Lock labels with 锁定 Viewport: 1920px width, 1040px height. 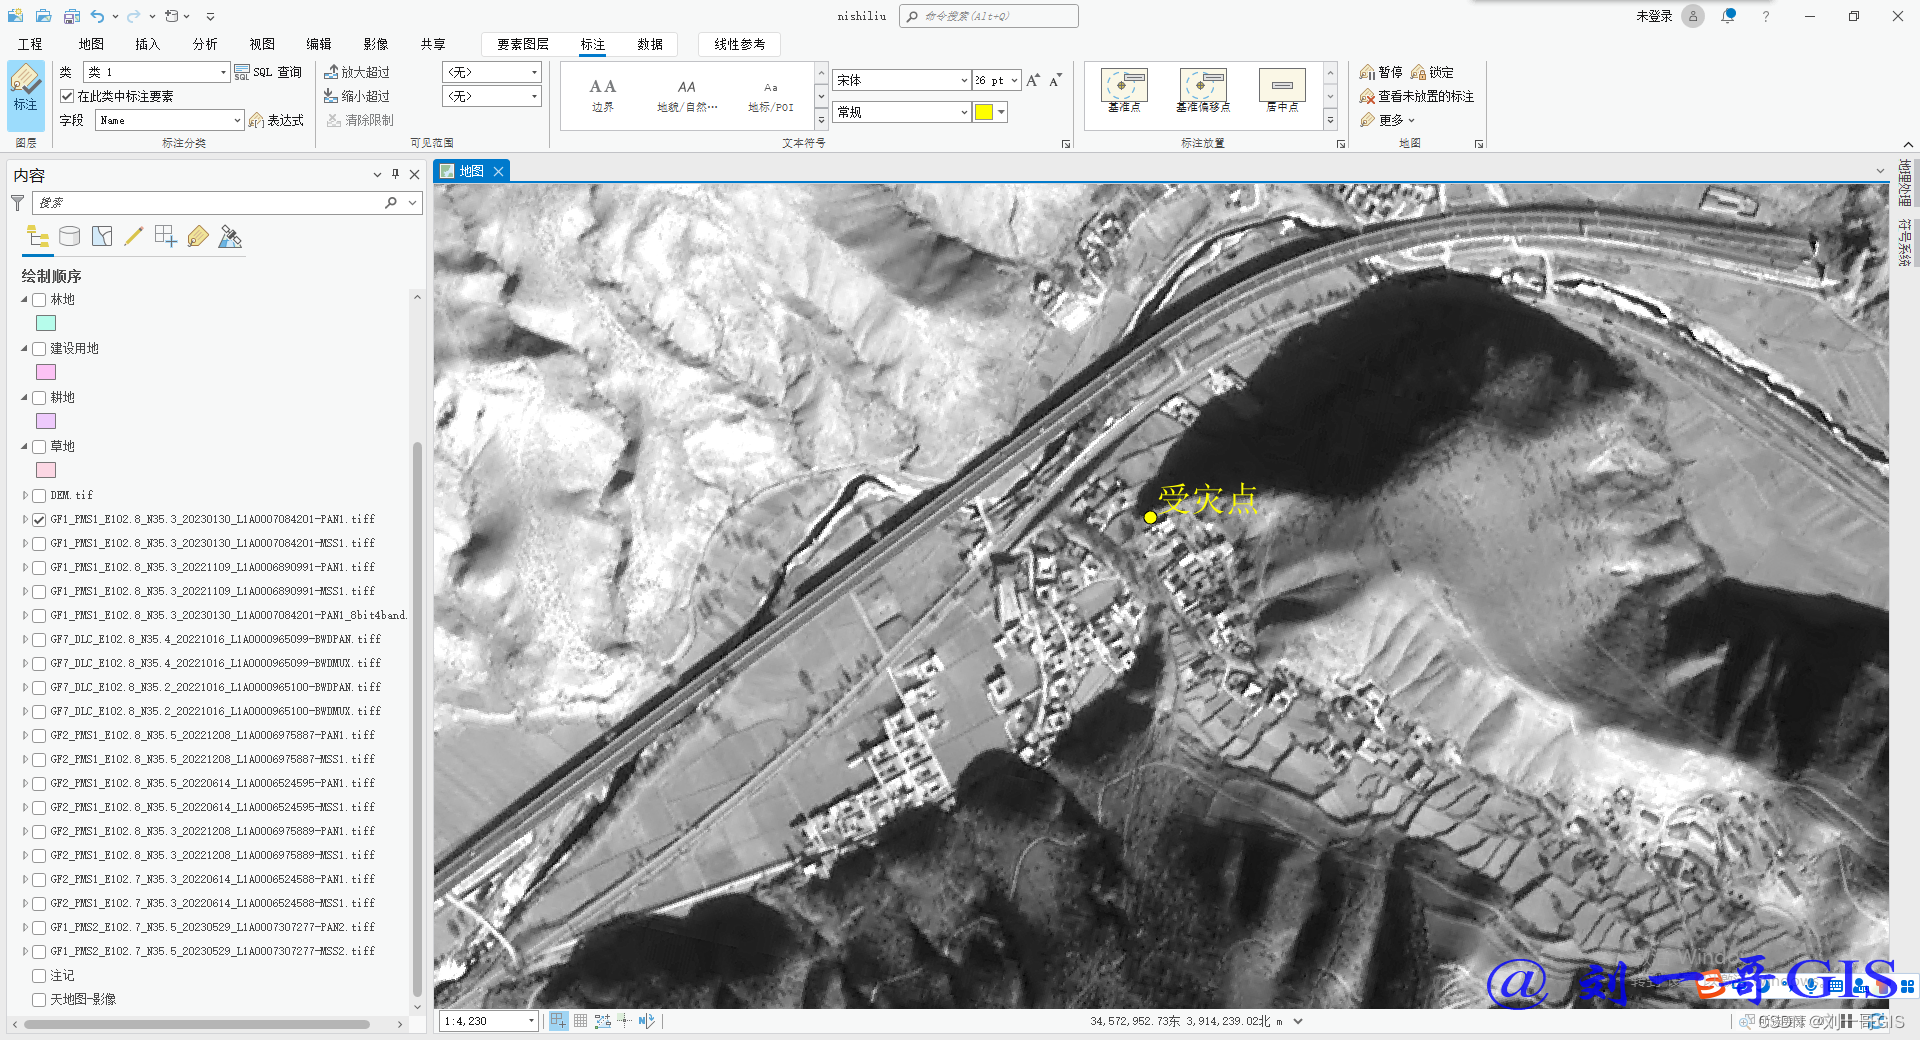[1432, 72]
